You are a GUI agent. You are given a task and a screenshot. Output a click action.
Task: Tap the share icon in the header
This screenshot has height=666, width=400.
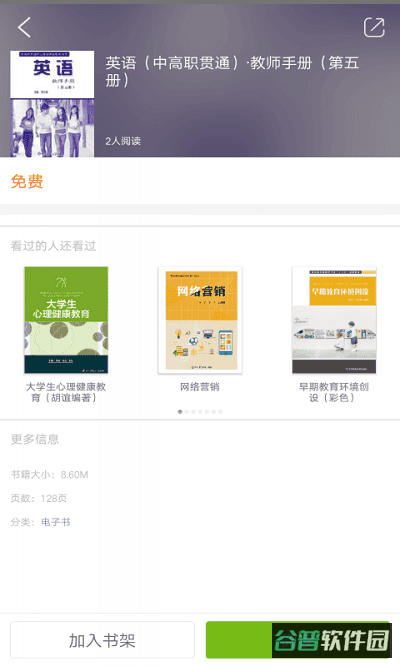[x=374, y=28]
